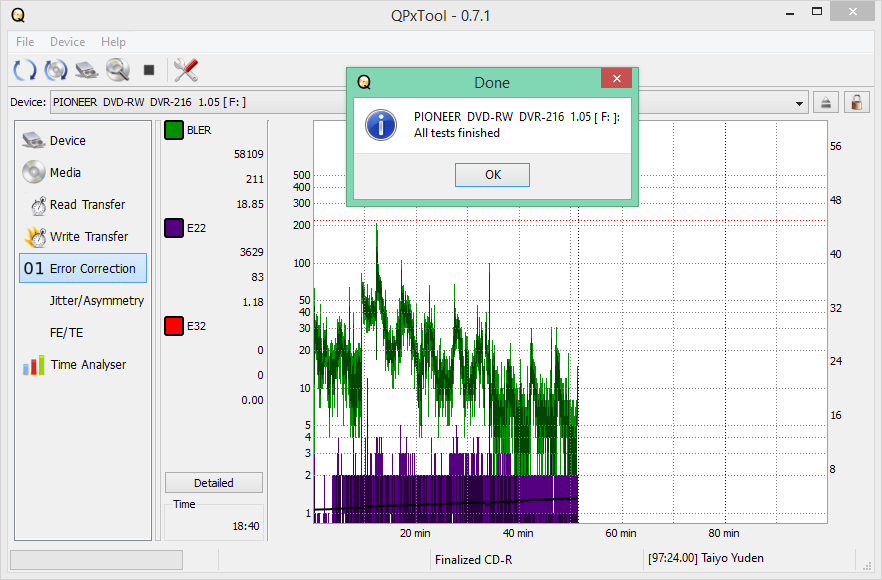Open the Read Transfer page
882x580 pixels.
83,205
